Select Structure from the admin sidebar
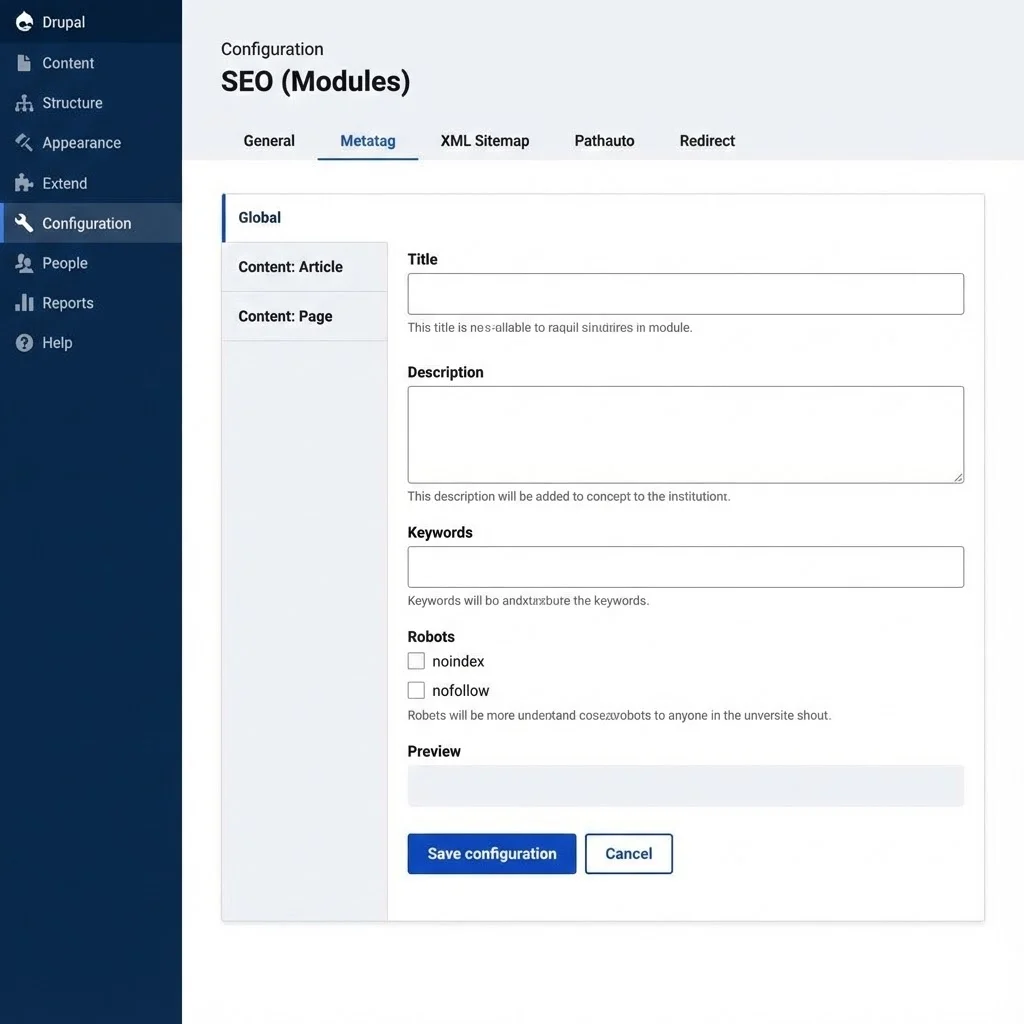This screenshot has height=1024, width=1024. click(x=72, y=102)
